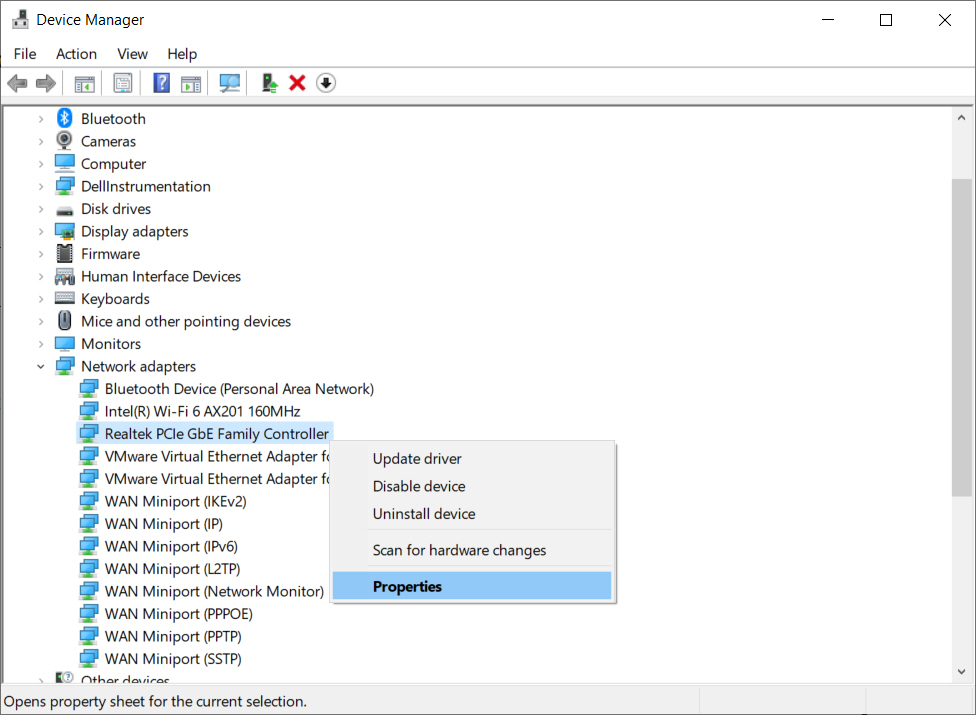The width and height of the screenshot is (976, 715).
Task: Disable device using the down-arrow toolbar icon
Action: (x=326, y=83)
